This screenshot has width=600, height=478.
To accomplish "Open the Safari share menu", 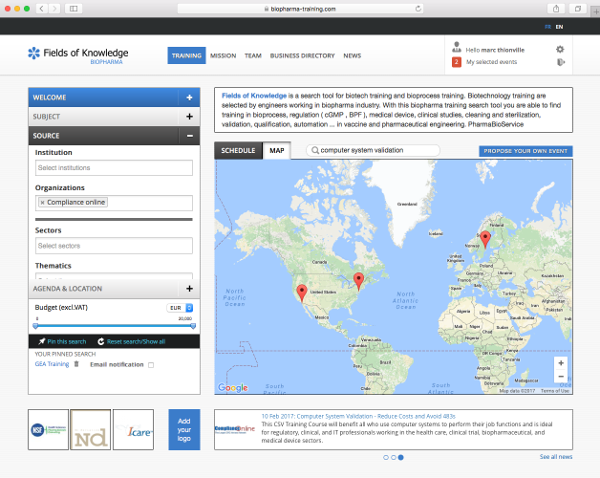I will [556, 8].
